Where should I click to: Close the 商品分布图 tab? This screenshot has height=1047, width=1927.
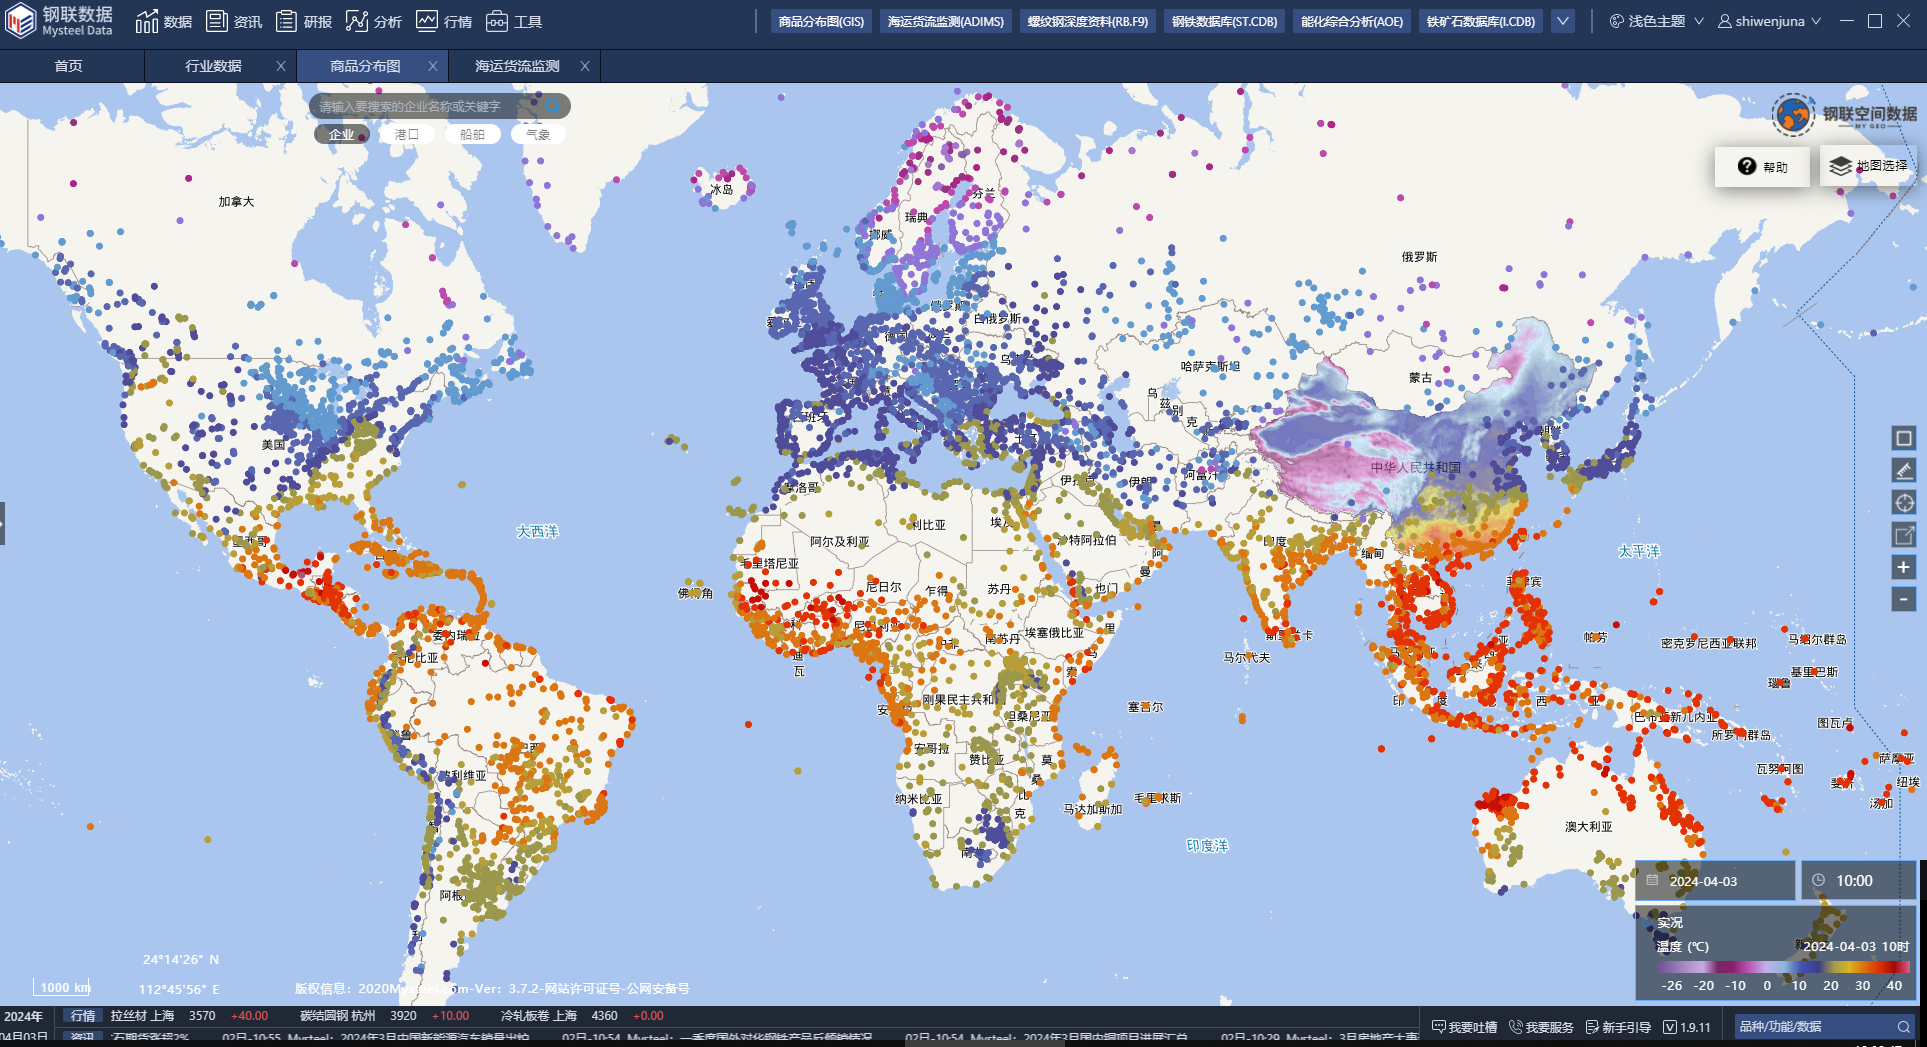433,66
